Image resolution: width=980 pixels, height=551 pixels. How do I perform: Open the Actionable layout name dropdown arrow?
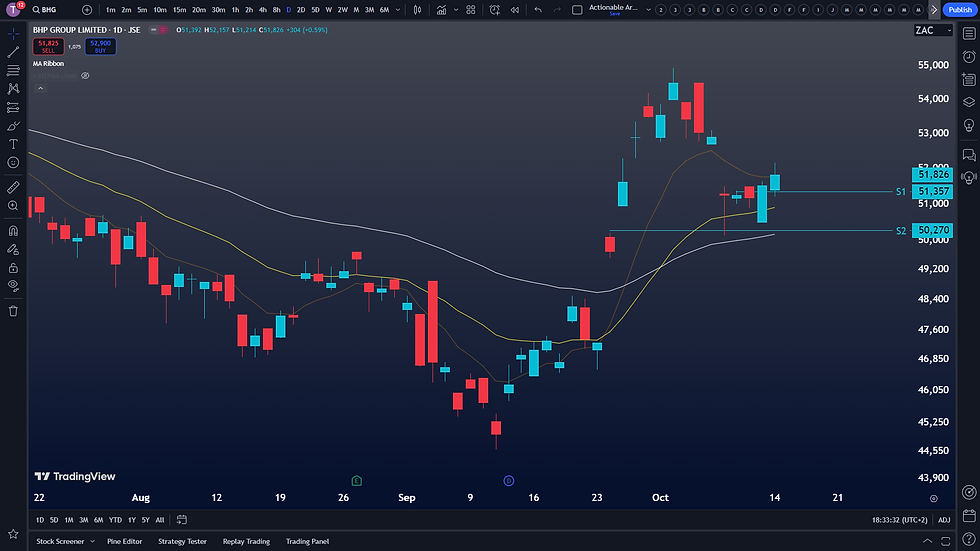pyautogui.click(x=648, y=10)
